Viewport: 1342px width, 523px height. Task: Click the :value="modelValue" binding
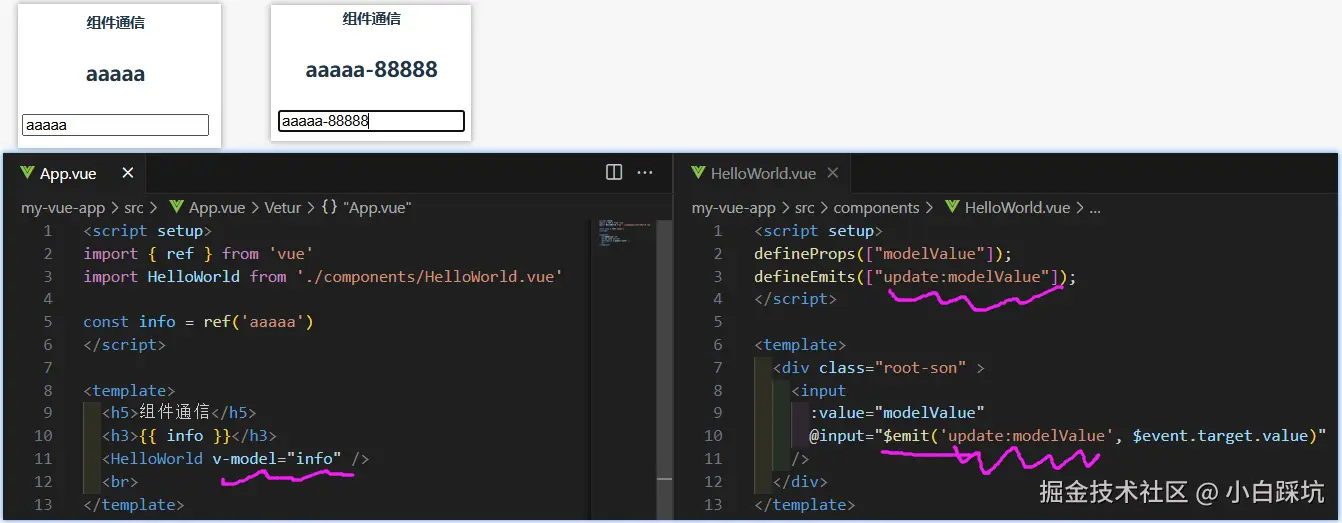coord(898,413)
